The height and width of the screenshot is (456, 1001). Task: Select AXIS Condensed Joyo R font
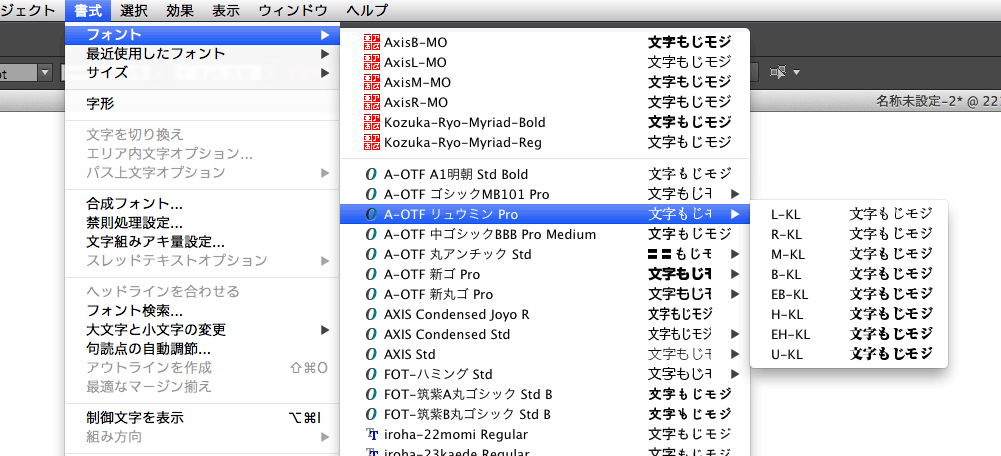pyautogui.click(x=545, y=314)
